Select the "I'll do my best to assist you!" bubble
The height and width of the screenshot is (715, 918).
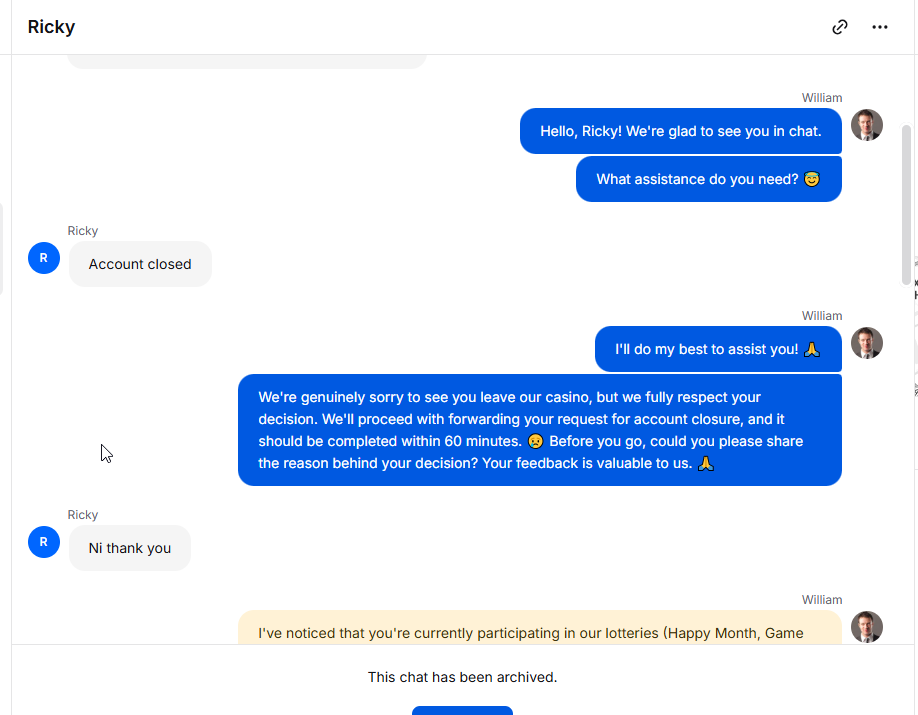[718, 349]
